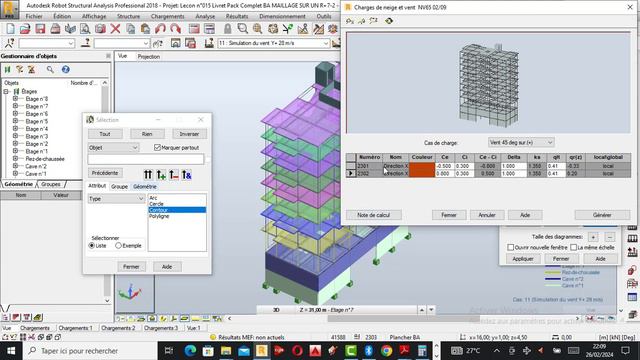Click the bar selection question-mark icon
This screenshot has height=360, width=640.
pos(85,43)
